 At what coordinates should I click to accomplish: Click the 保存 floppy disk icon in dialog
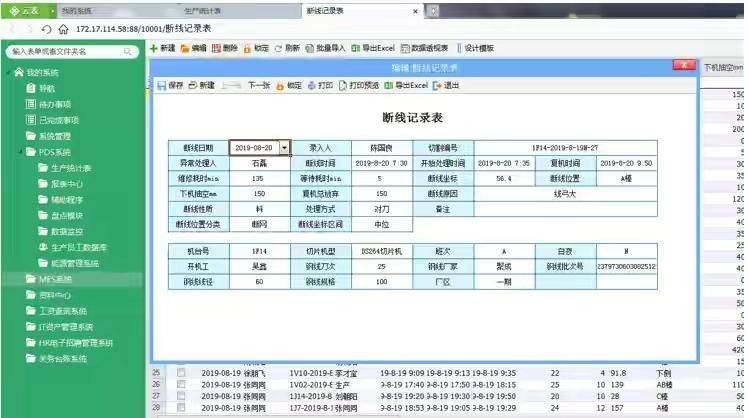pos(162,85)
